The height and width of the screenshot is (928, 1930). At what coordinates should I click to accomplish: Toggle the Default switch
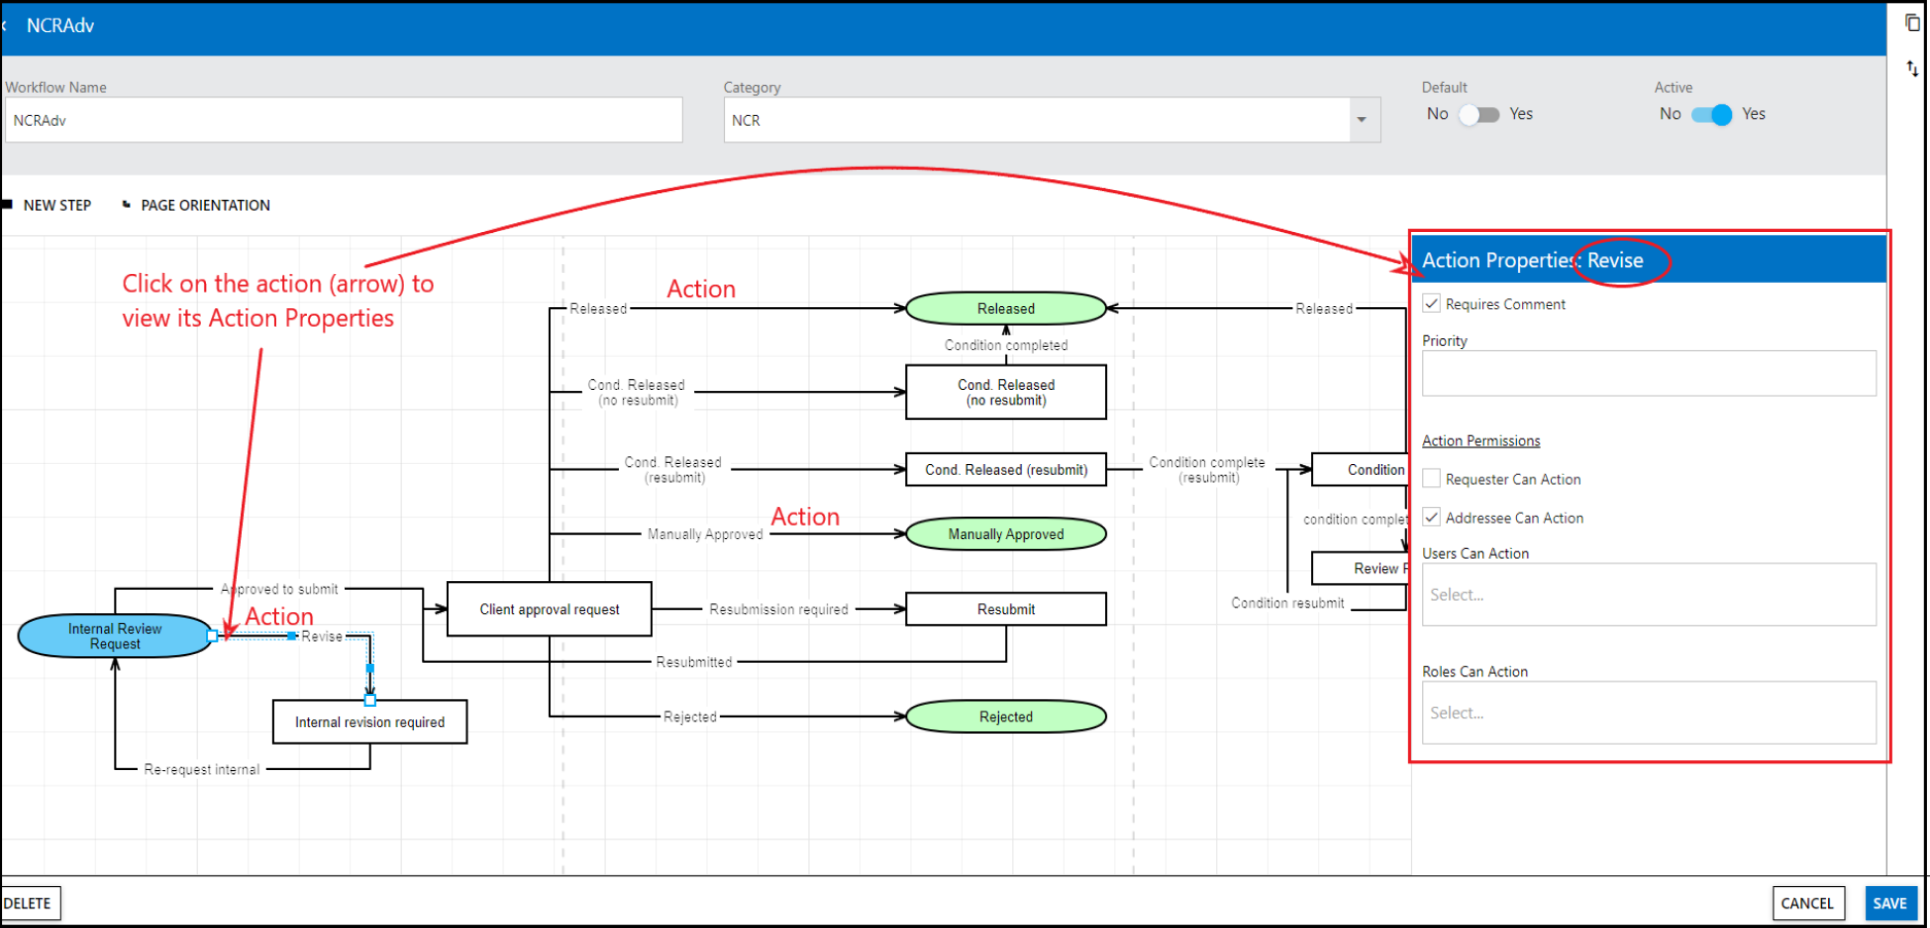pyautogui.click(x=1478, y=115)
